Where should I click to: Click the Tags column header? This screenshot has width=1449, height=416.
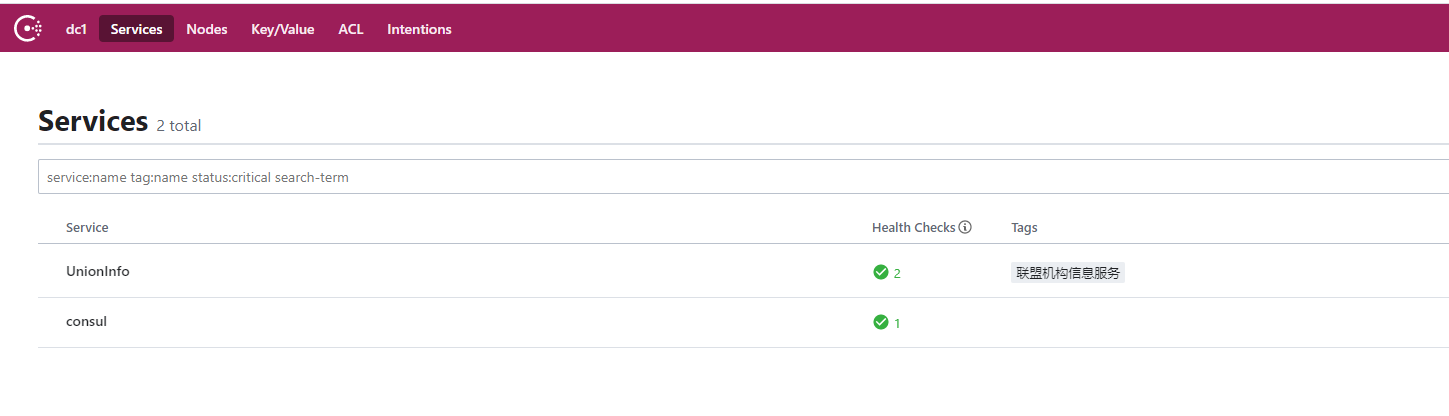[1024, 227]
